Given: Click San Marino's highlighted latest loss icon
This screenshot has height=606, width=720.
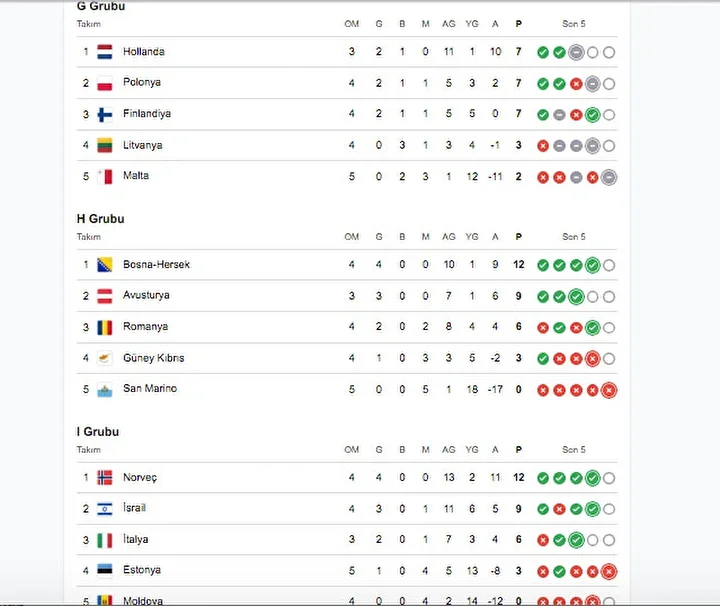Looking at the screenshot, I should [609, 390].
